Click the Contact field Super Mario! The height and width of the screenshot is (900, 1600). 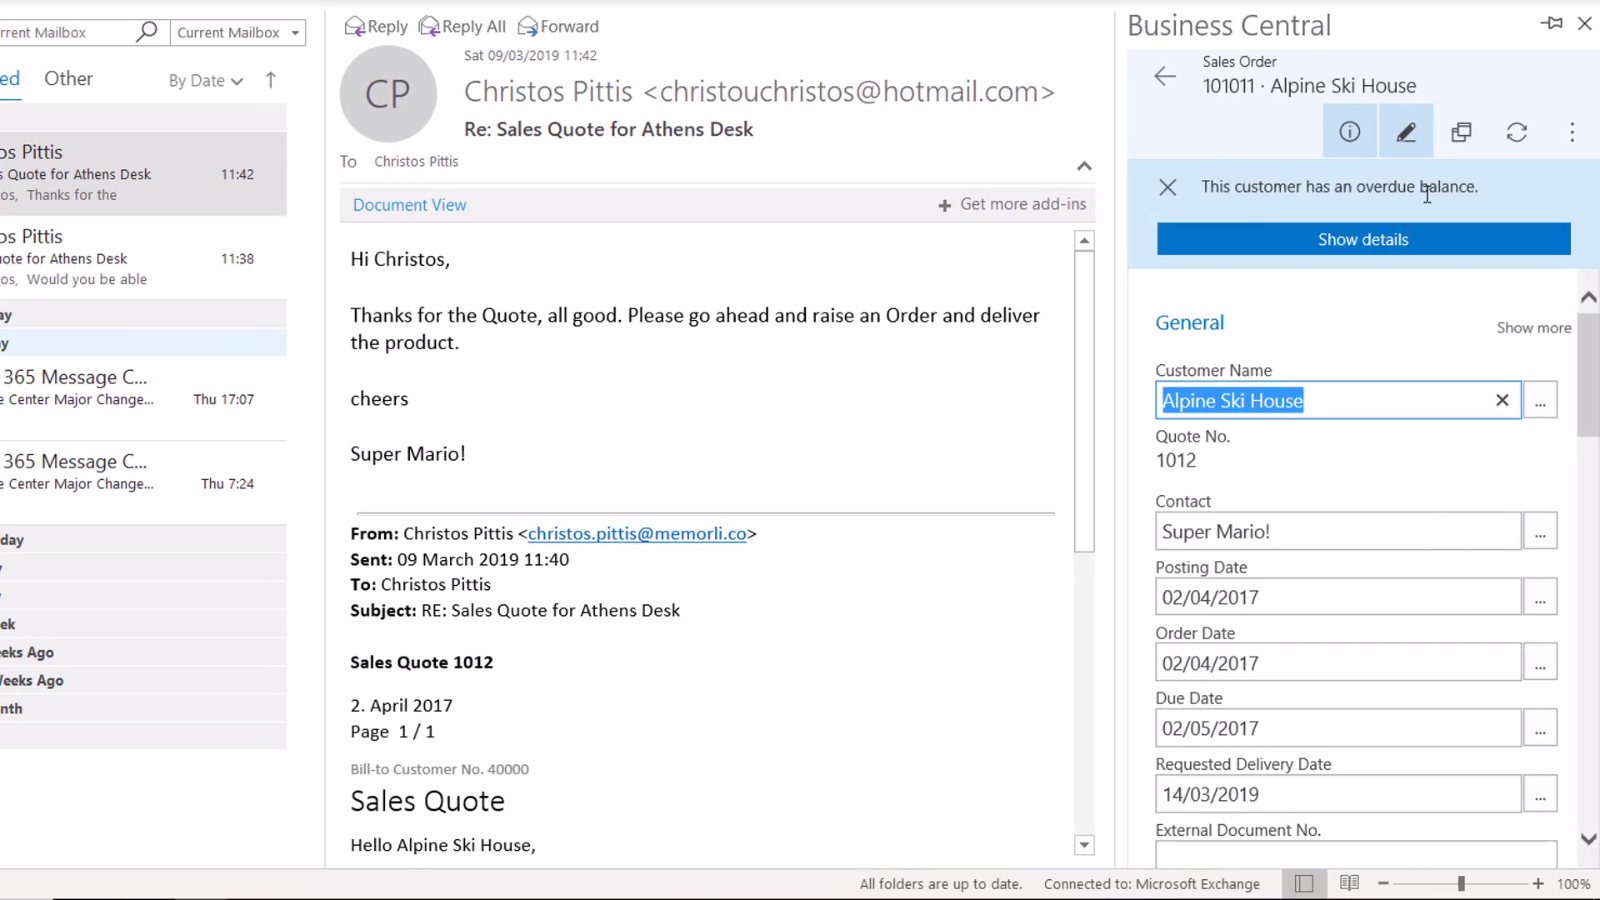pyautogui.click(x=1338, y=531)
